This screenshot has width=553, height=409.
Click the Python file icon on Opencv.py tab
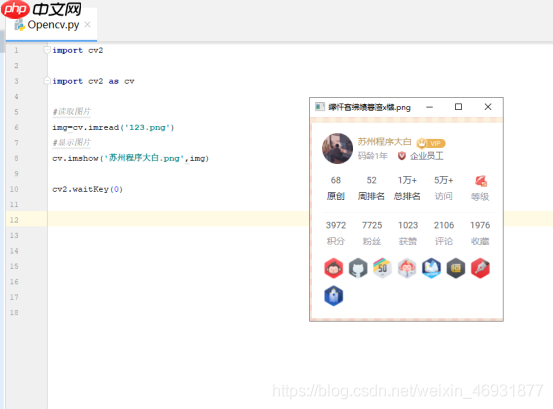tap(19, 25)
